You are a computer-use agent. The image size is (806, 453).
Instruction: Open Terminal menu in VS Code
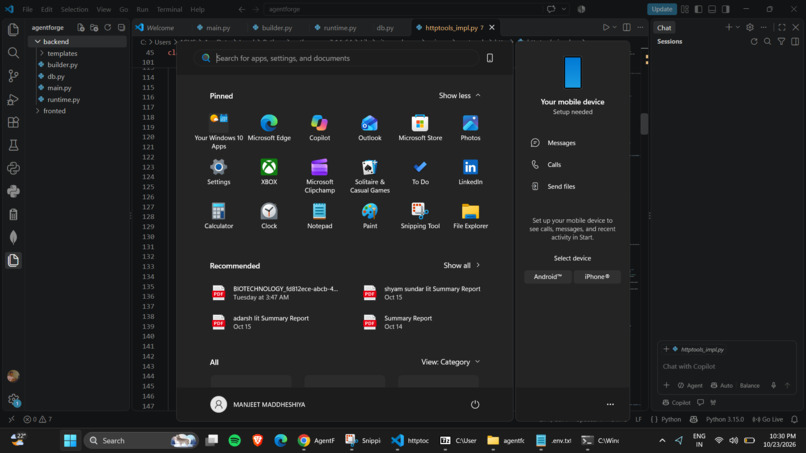pos(169,9)
